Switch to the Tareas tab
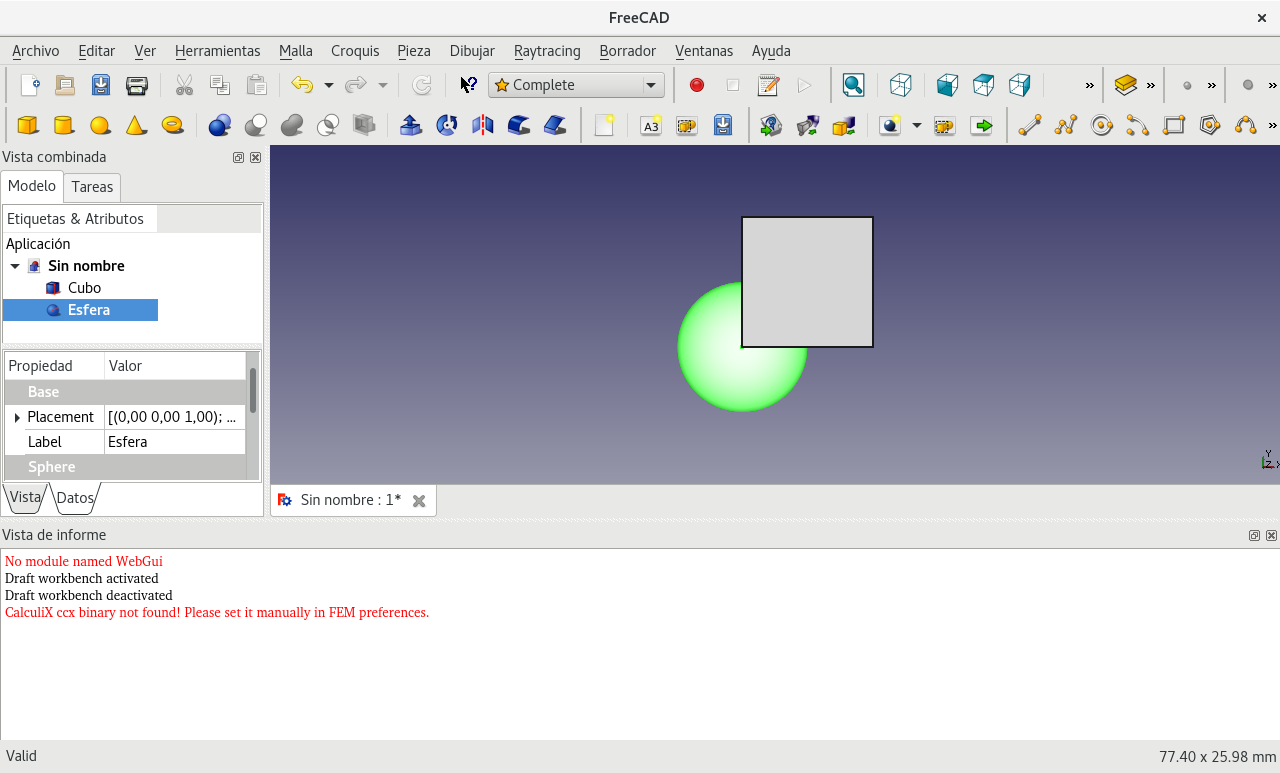 point(92,187)
